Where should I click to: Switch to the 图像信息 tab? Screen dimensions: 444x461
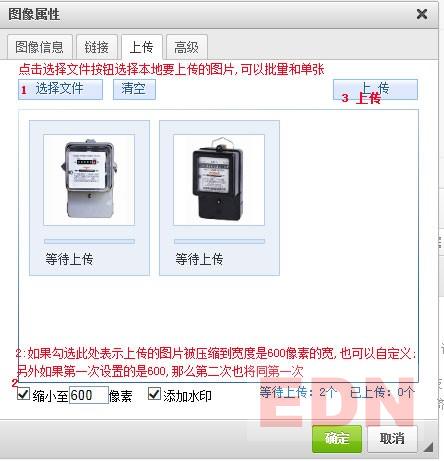40,47
